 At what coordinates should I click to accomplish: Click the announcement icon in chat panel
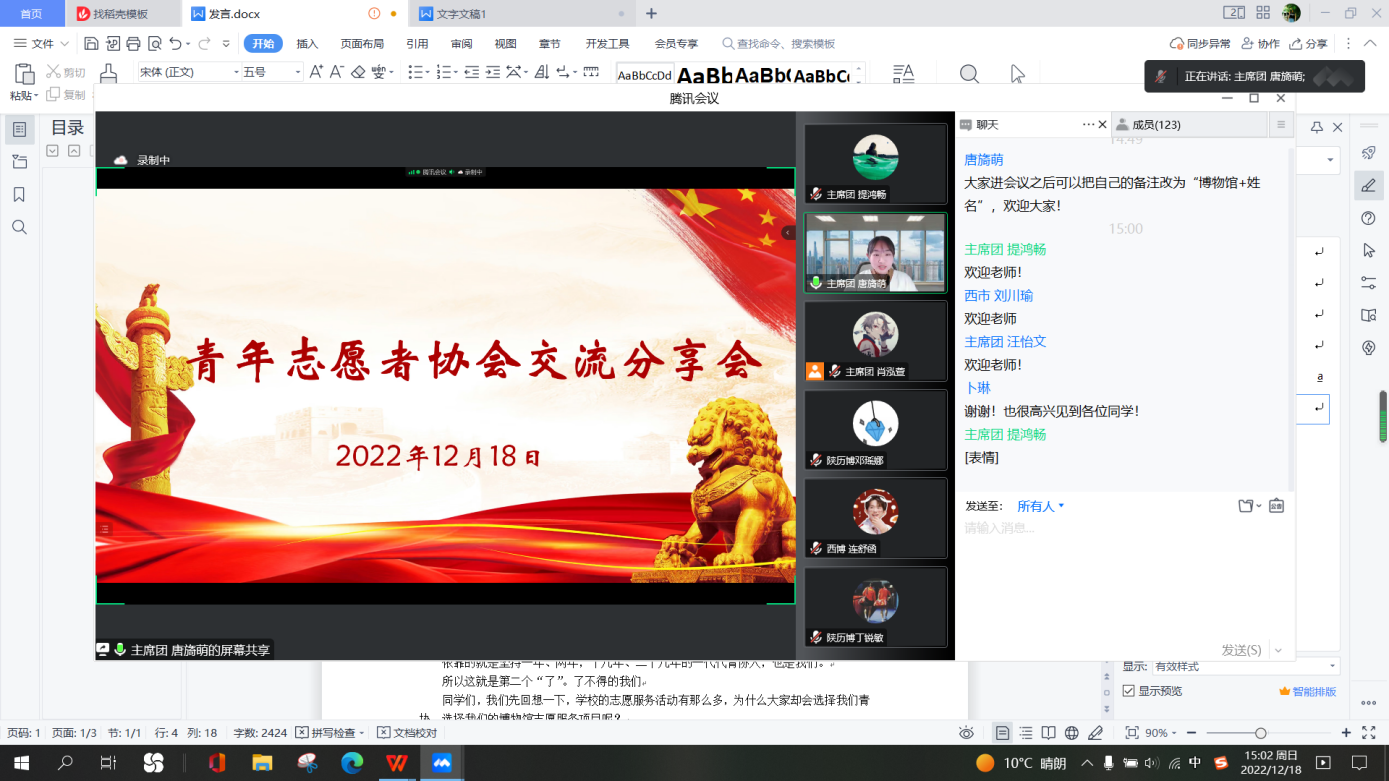1276,506
